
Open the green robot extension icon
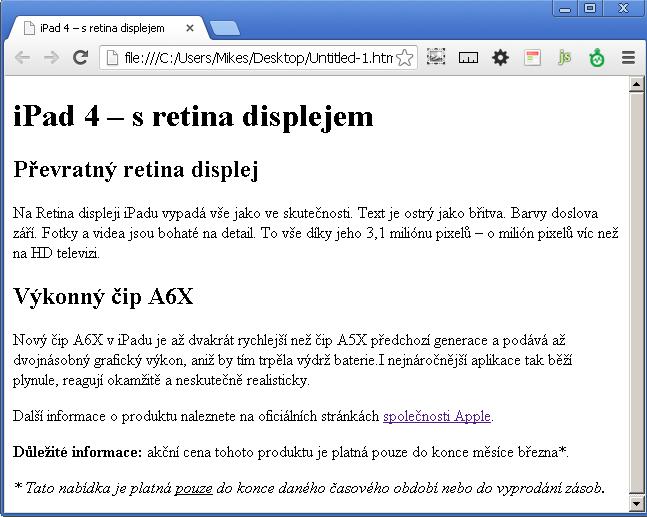tap(597, 58)
